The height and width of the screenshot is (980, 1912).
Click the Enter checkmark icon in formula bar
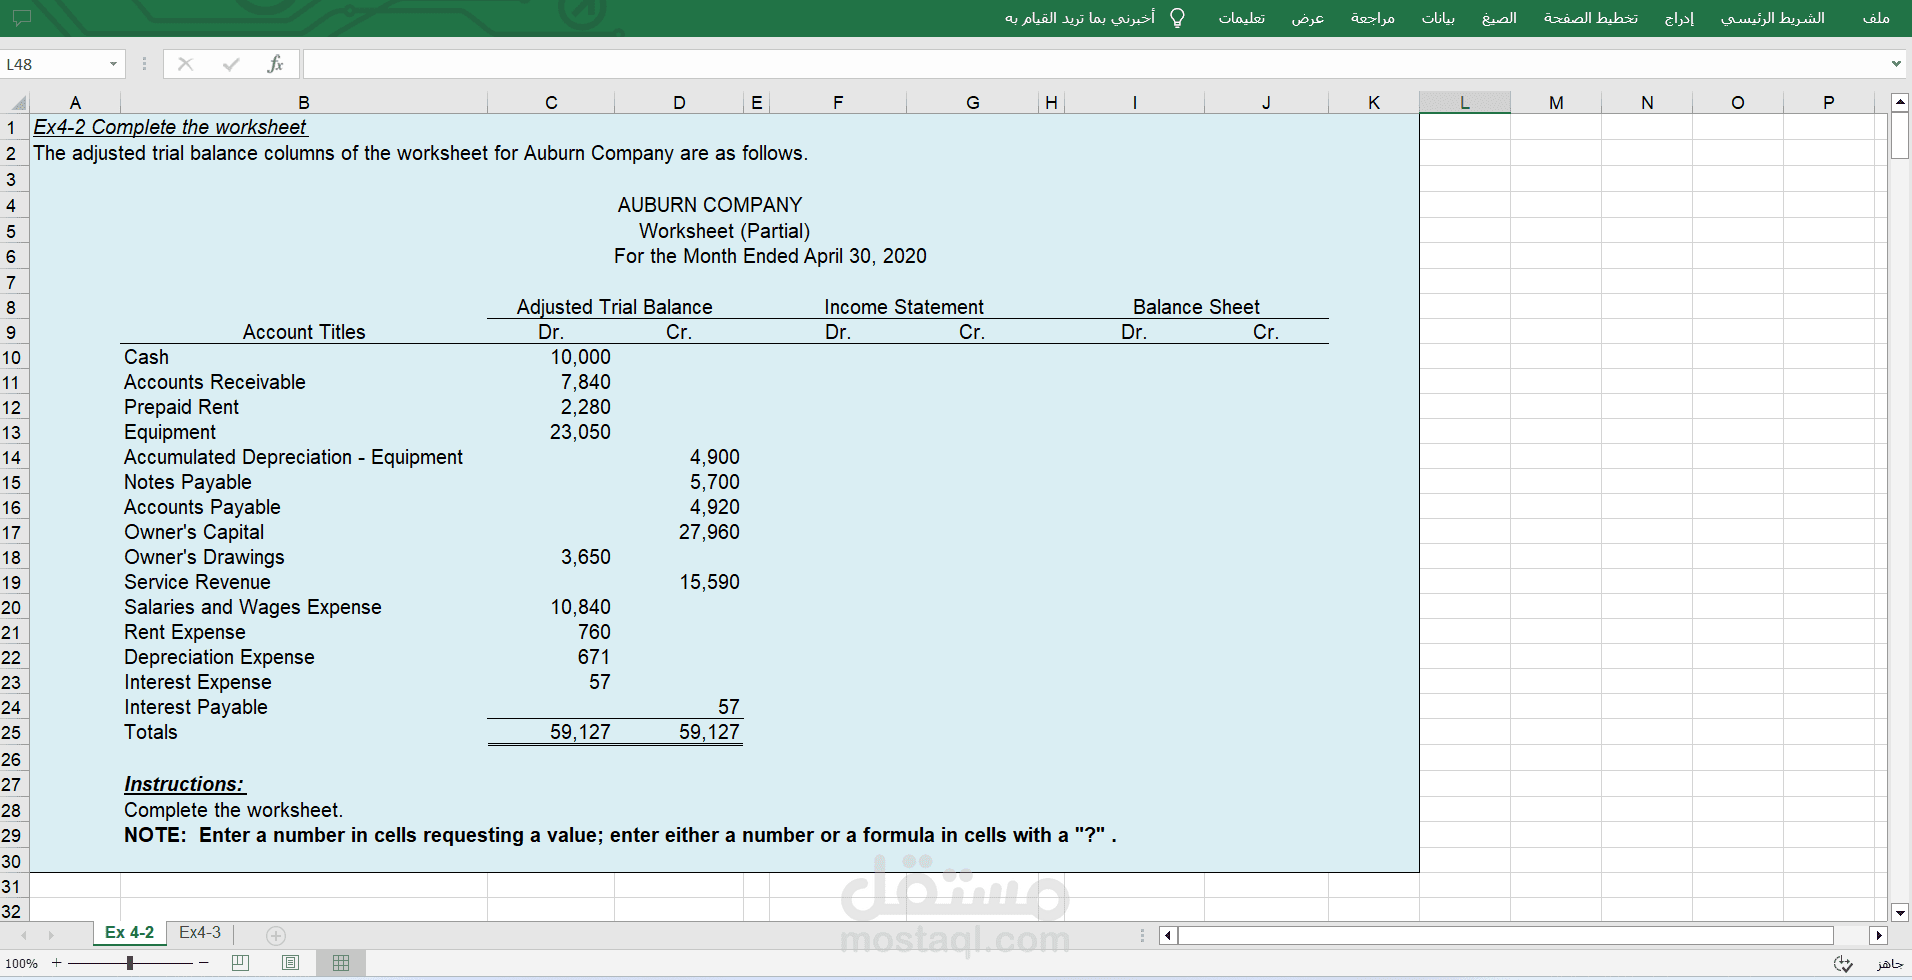tap(231, 64)
